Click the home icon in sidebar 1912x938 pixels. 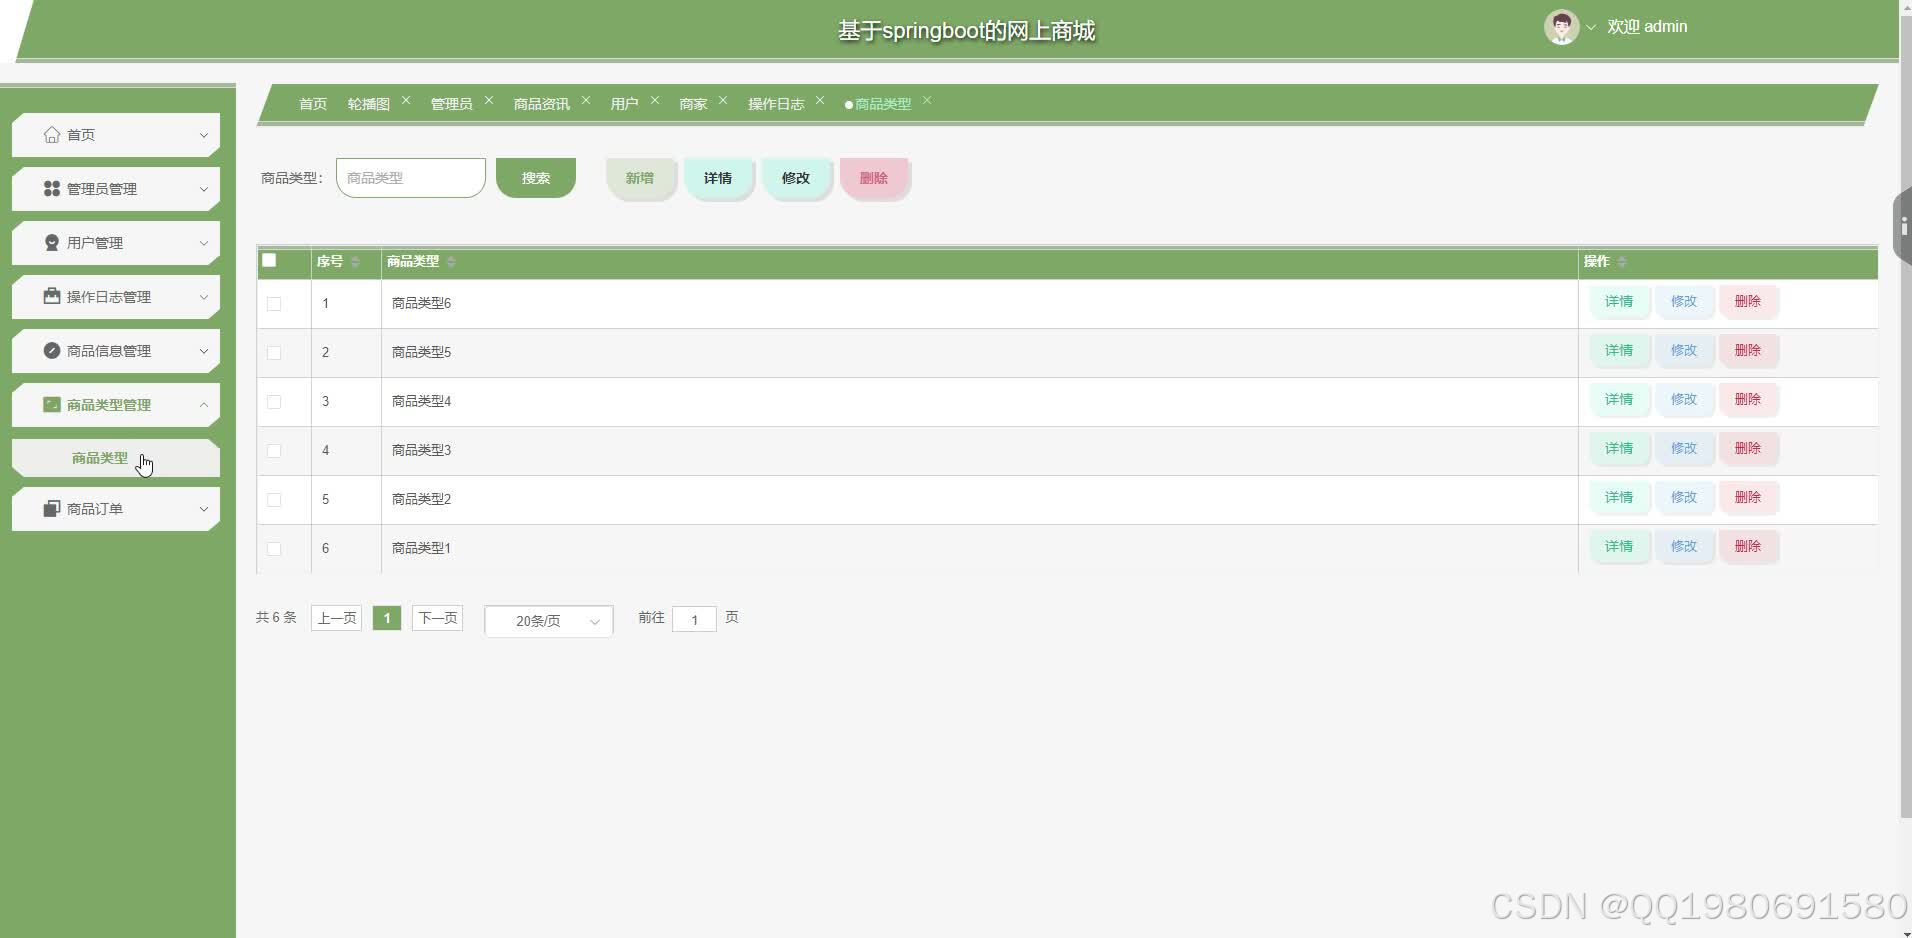pos(52,135)
